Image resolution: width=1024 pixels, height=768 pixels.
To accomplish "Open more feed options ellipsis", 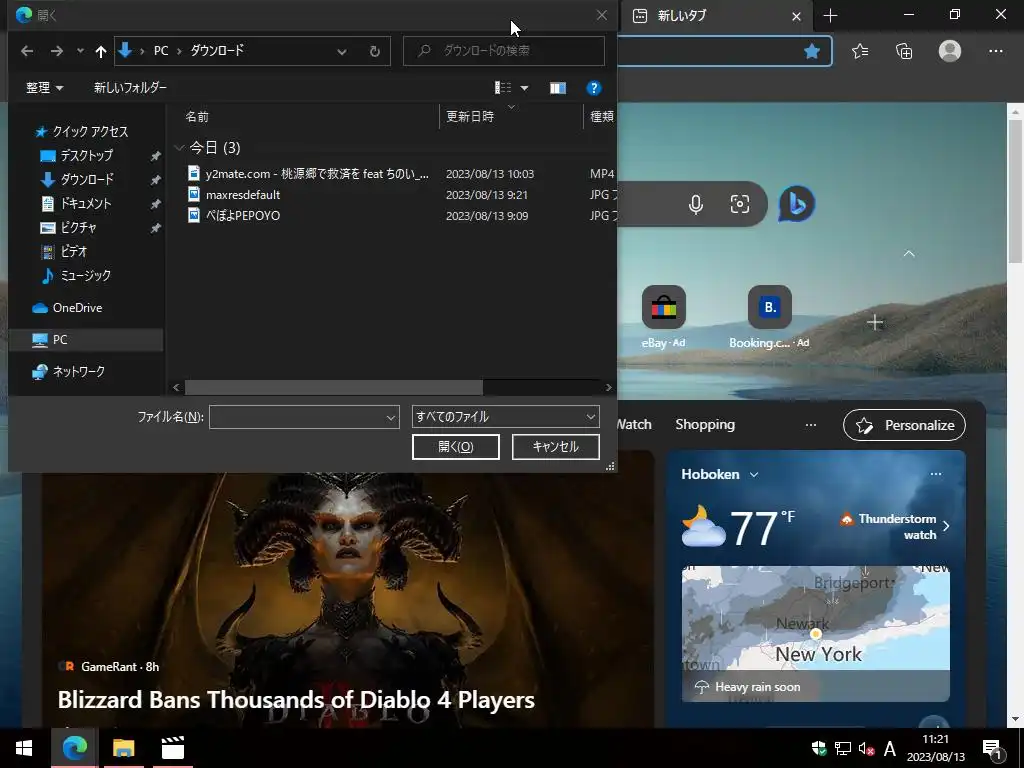I will [810, 425].
